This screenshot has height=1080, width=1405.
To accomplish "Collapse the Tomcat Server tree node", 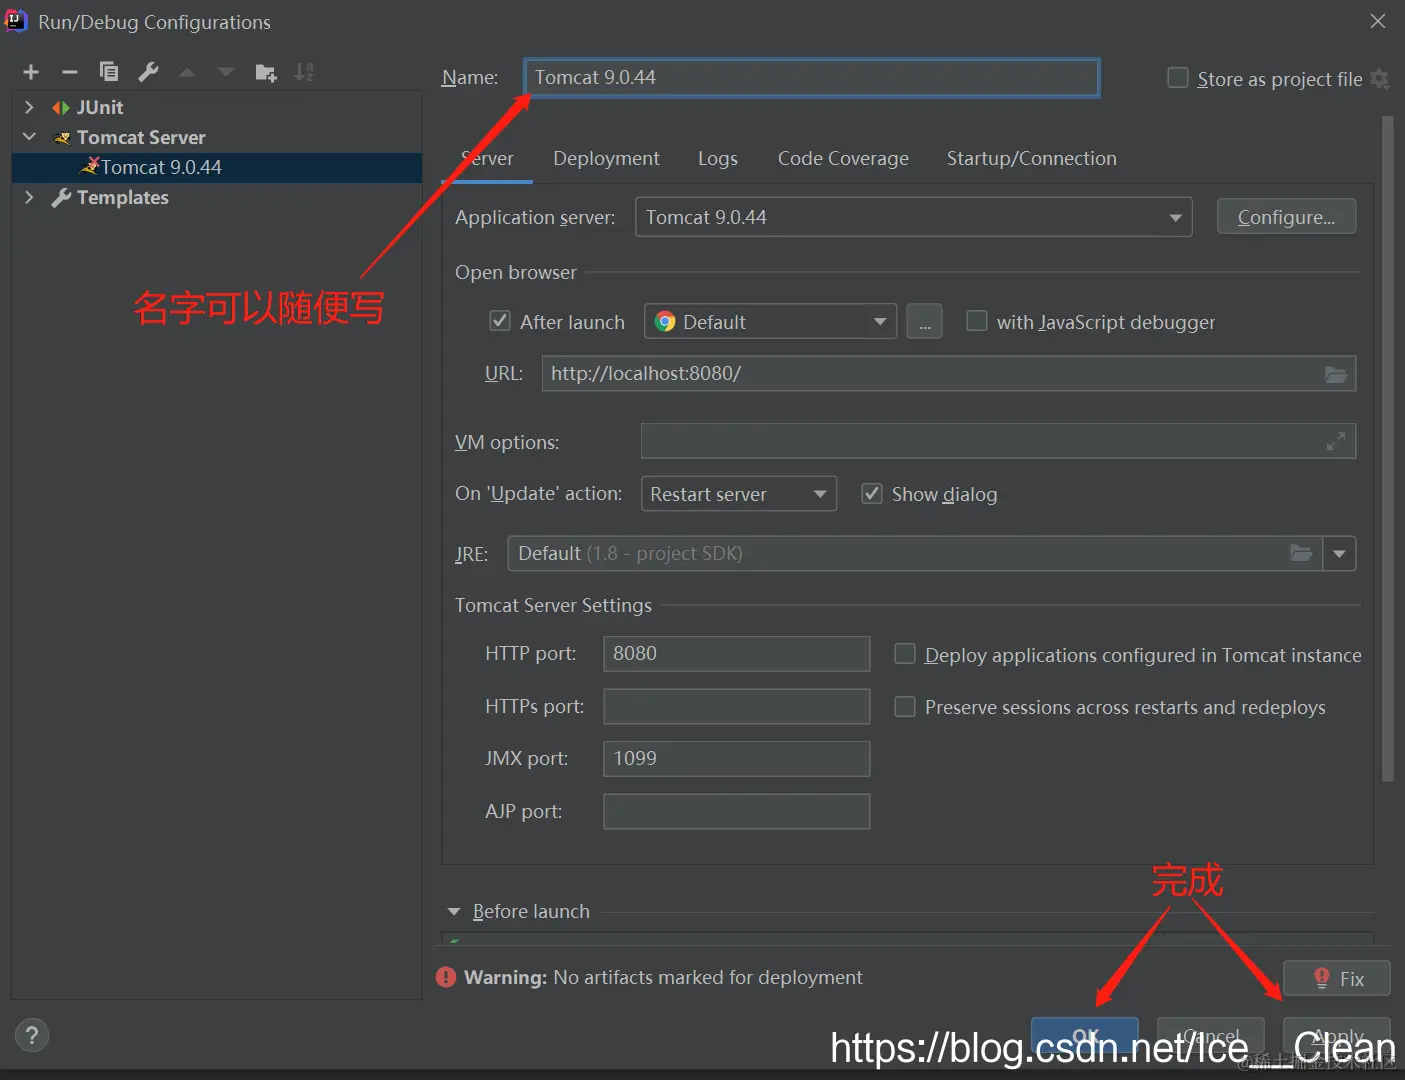I will [29, 137].
